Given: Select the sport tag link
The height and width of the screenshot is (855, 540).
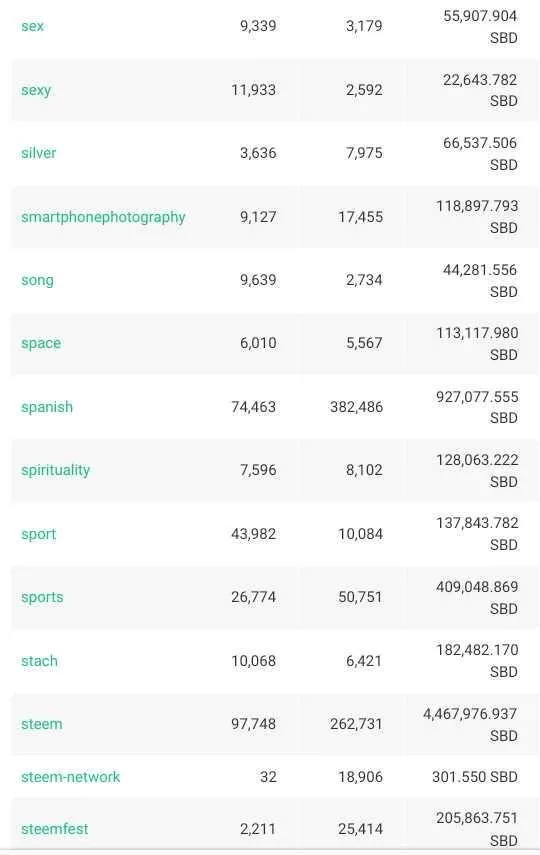Looking at the screenshot, I should 38,534.
